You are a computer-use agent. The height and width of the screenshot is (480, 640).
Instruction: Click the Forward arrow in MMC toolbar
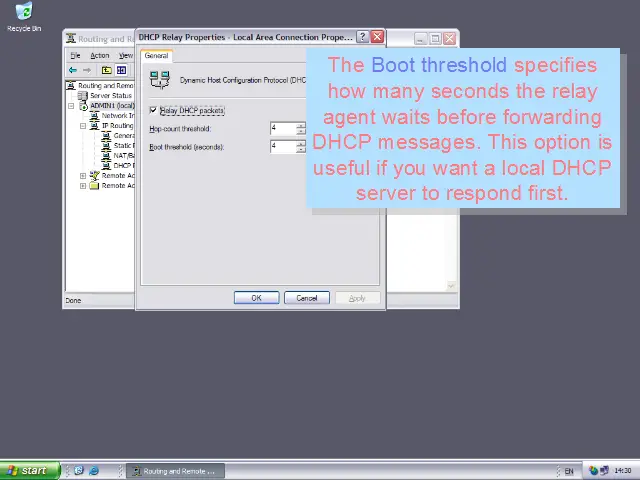click(87, 70)
